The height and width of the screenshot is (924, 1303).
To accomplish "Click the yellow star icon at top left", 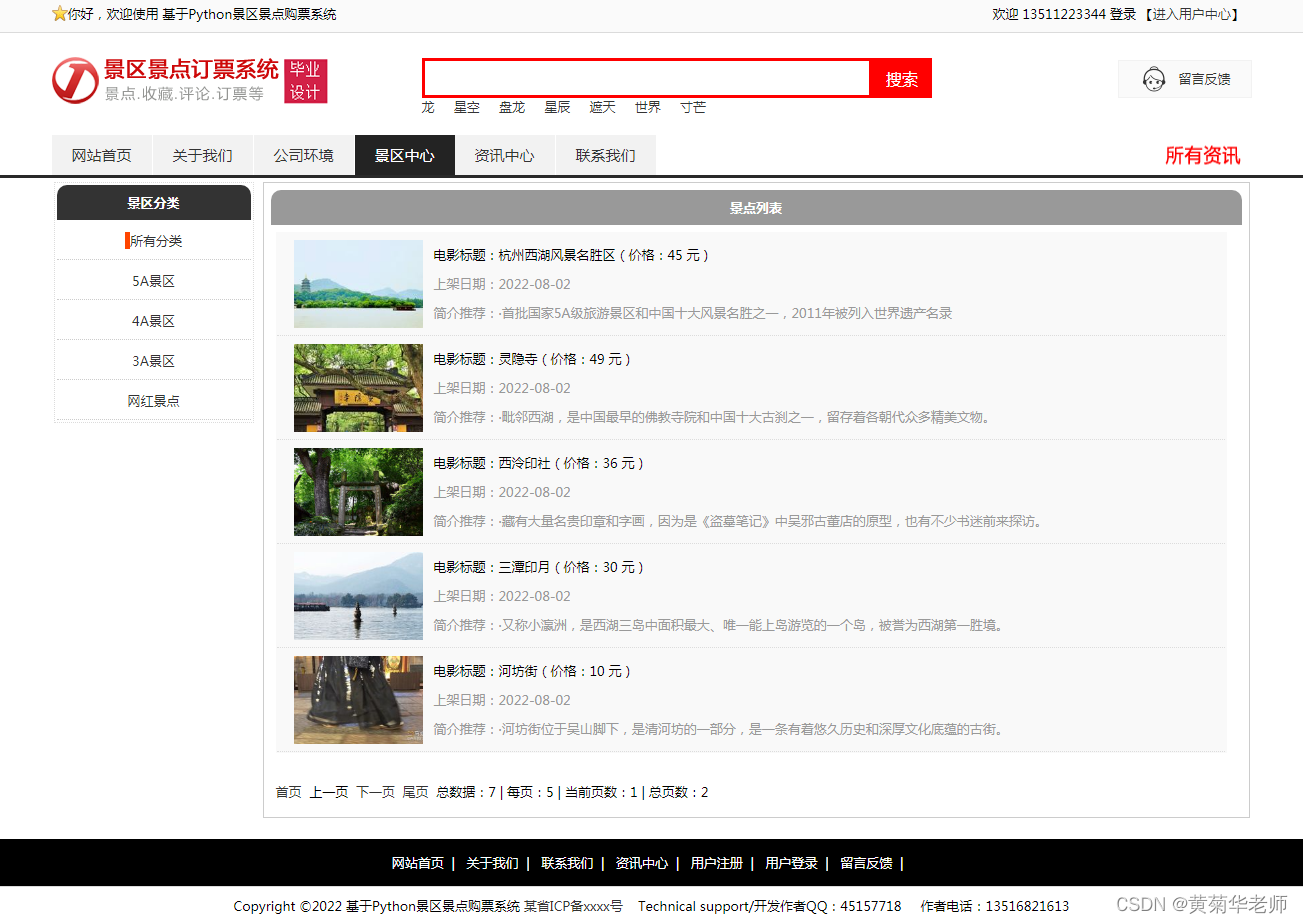I will (x=59, y=14).
